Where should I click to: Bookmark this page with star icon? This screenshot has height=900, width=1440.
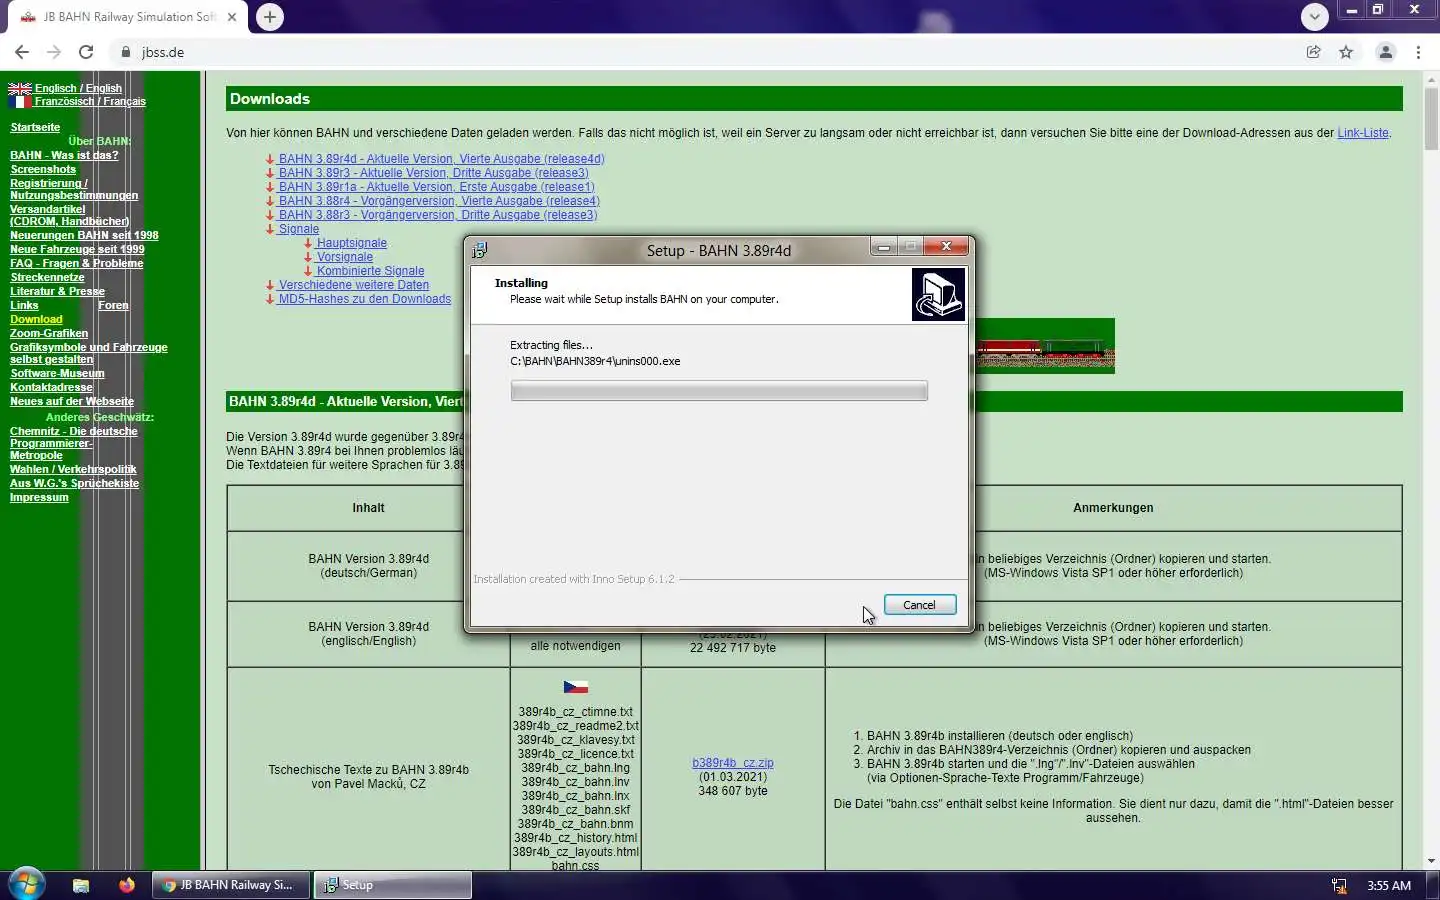coord(1346,52)
